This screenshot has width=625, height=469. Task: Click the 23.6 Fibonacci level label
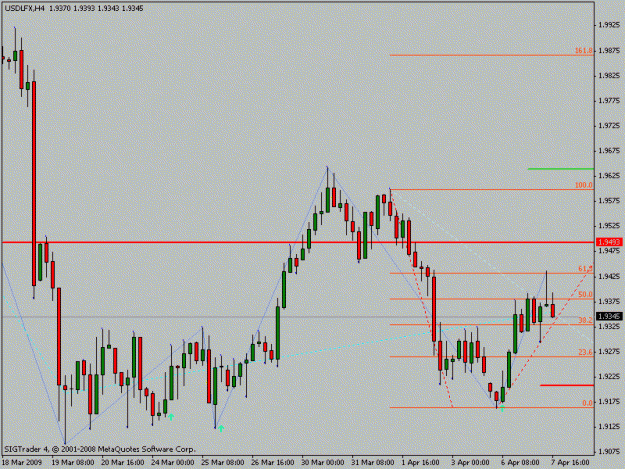point(586,352)
